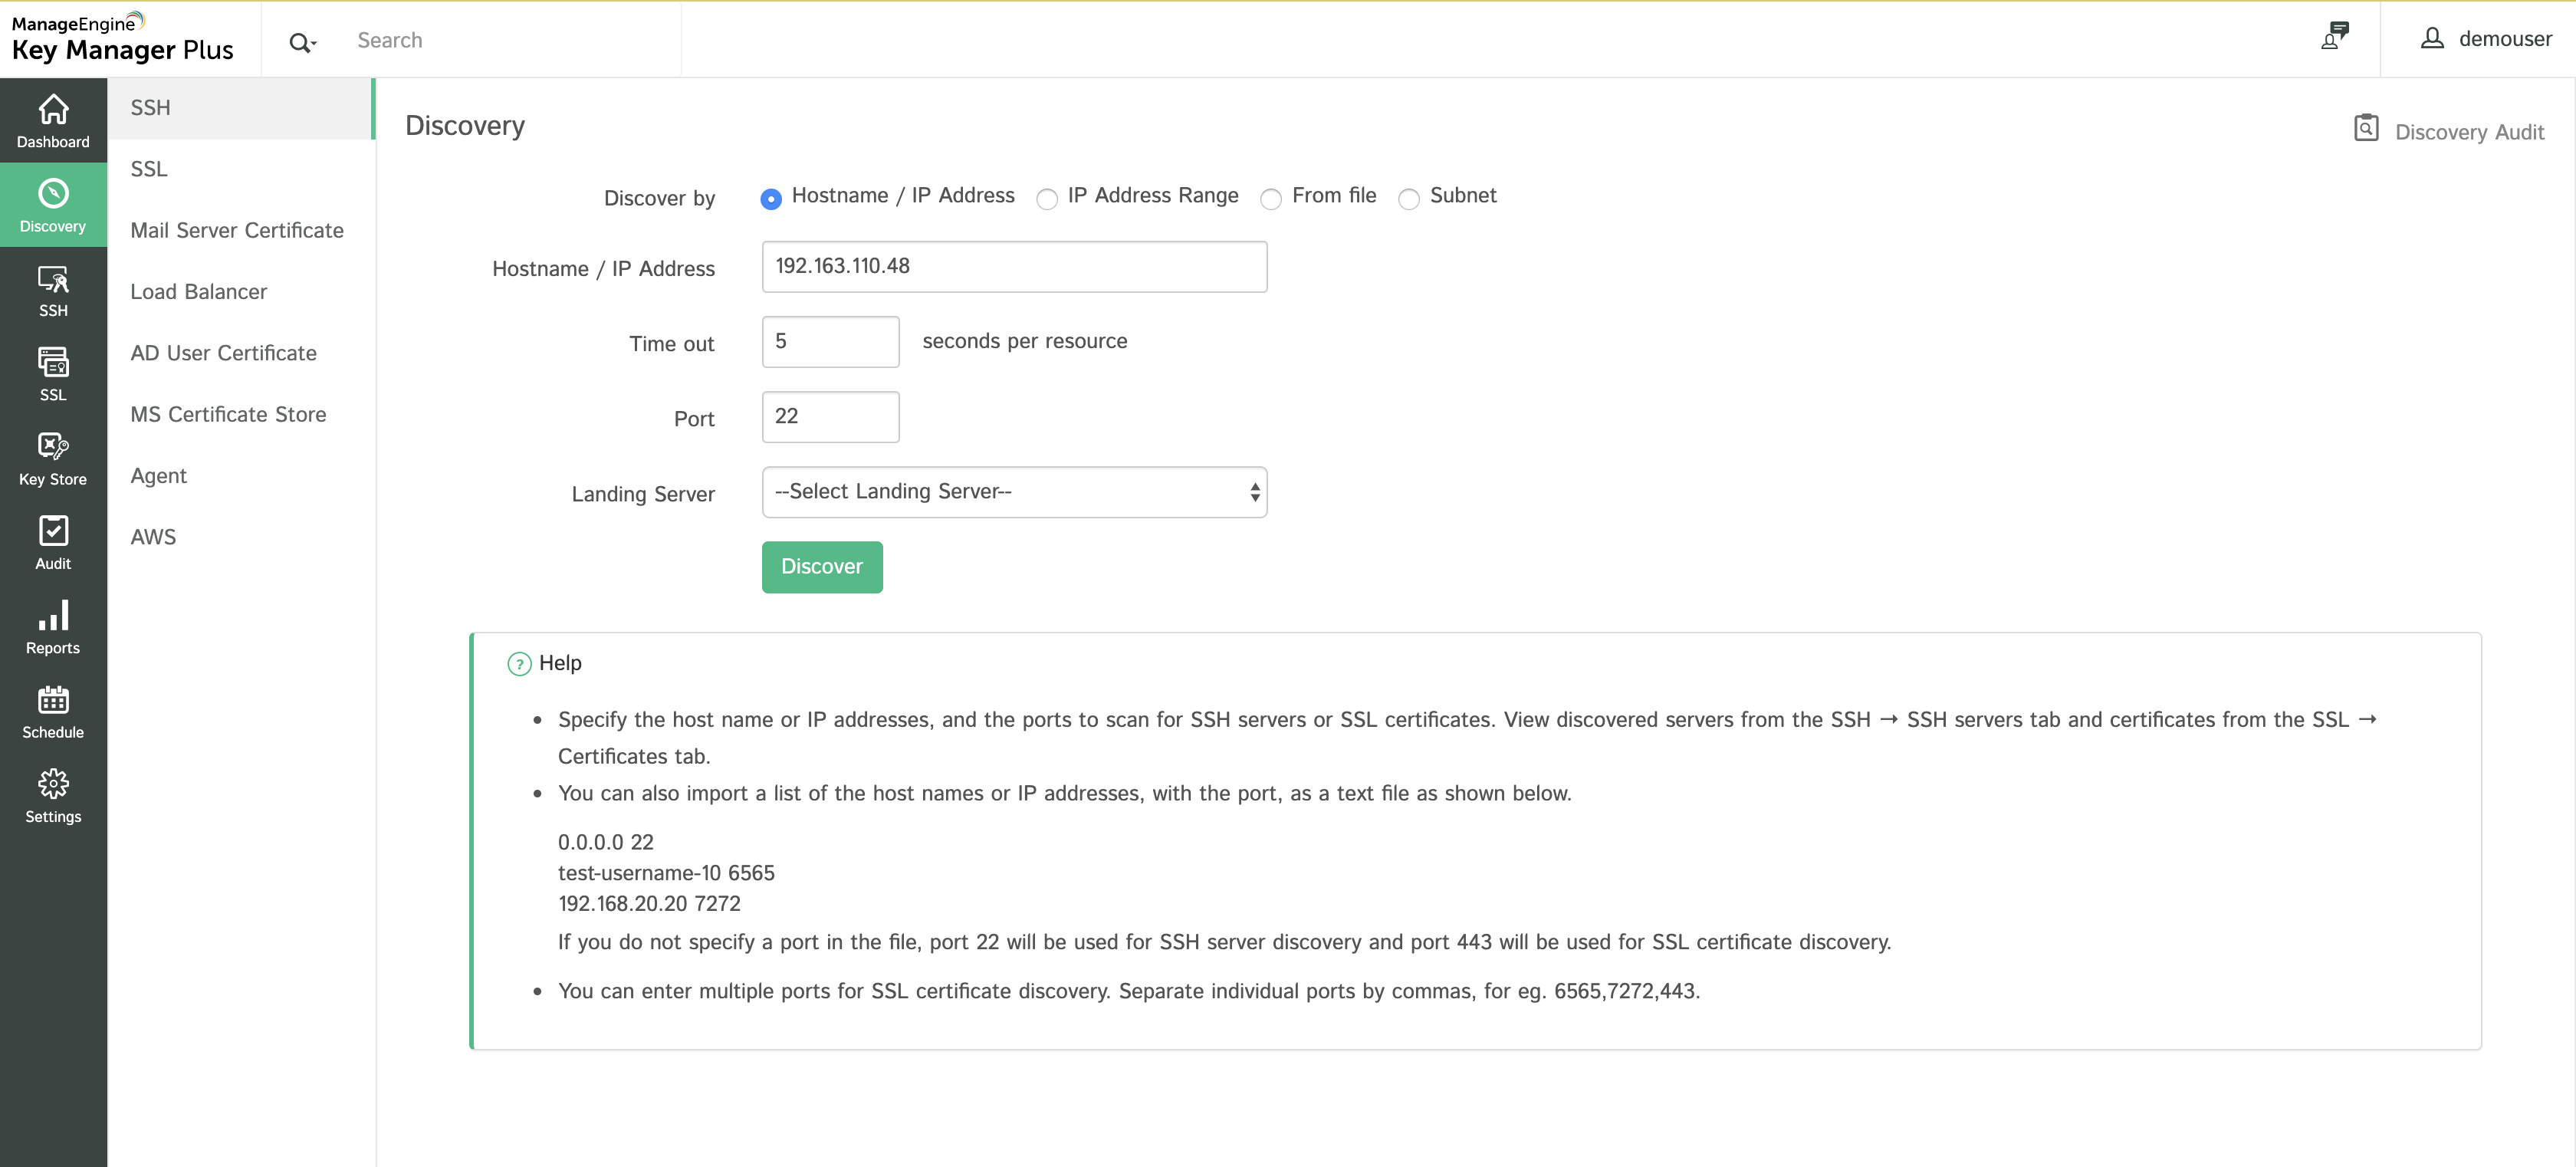This screenshot has height=1167, width=2576.
Task: Choose Subnet discovery radio button
Action: 1409,199
